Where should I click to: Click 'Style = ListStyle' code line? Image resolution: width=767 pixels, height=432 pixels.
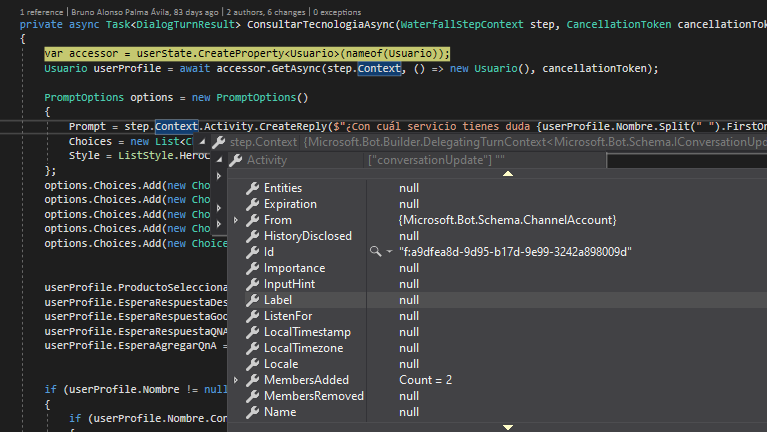click(139, 156)
